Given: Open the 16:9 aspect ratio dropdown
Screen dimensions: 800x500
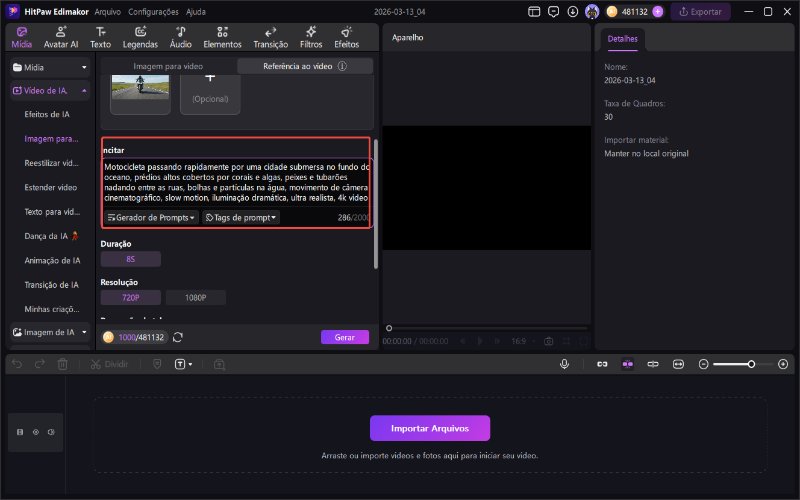Looking at the screenshot, I should tap(522, 341).
